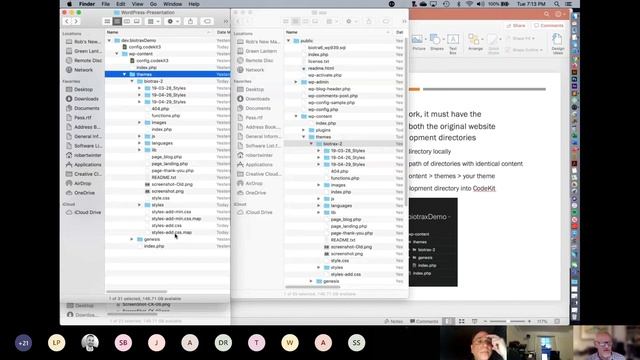
Task: Open Remote Disc in front Finder sidebar
Action: [x=83, y=60]
